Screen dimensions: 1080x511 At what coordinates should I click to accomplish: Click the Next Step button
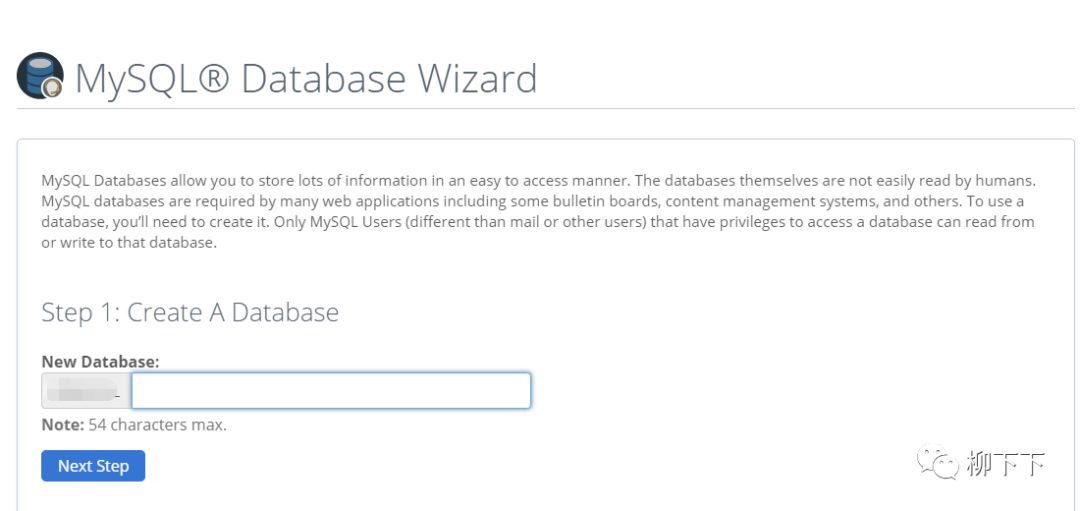tap(93, 466)
